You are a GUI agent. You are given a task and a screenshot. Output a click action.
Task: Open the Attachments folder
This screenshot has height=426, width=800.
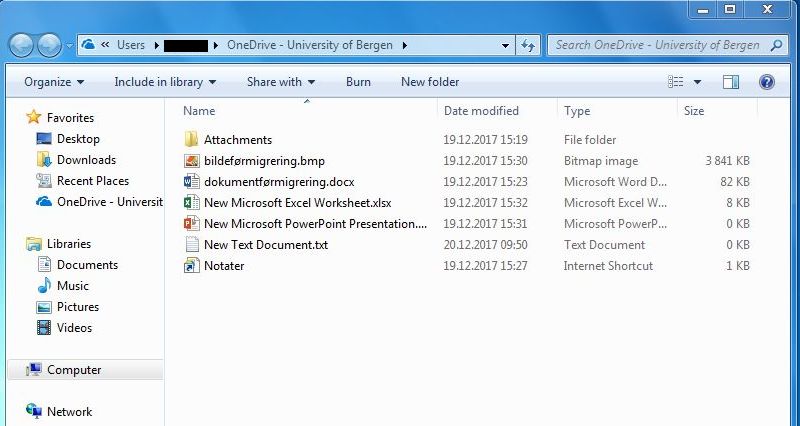click(x=237, y=140)
